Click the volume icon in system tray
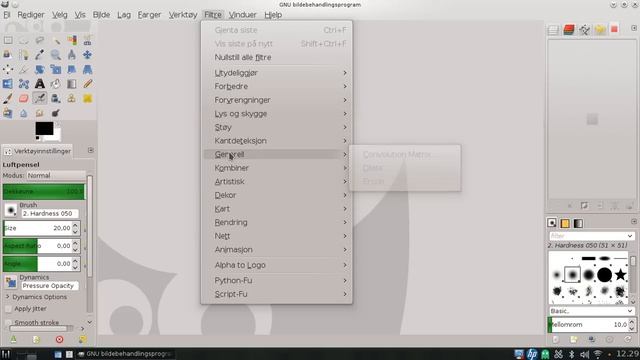Screen dimensions: 640x360 (584, 354)
